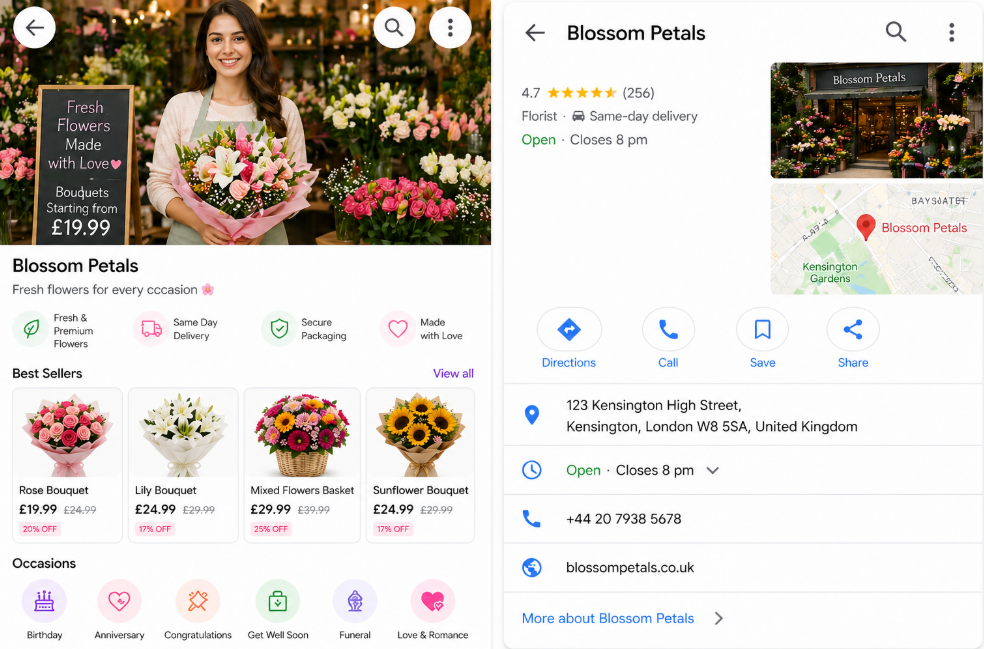Click the View all link for Best Sellers
The height and width of the screenshot is (649, 984).
[455, 372]
